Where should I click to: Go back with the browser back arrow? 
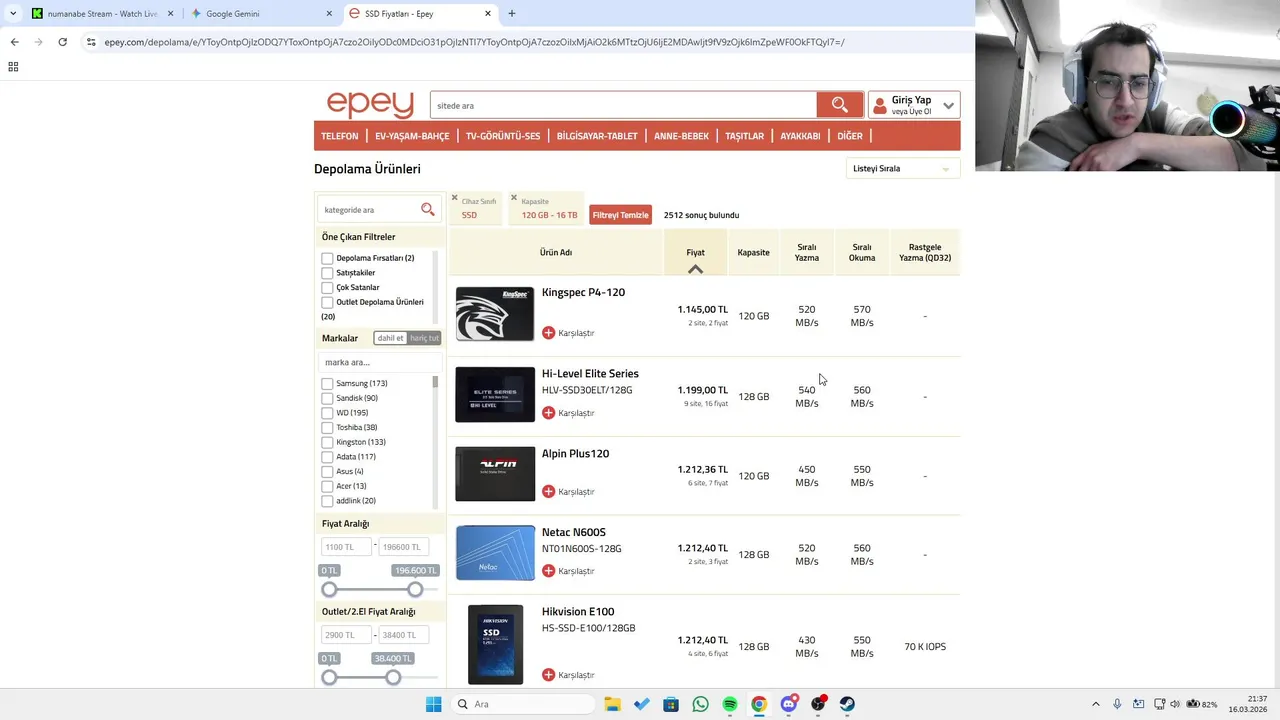[14, 42]
